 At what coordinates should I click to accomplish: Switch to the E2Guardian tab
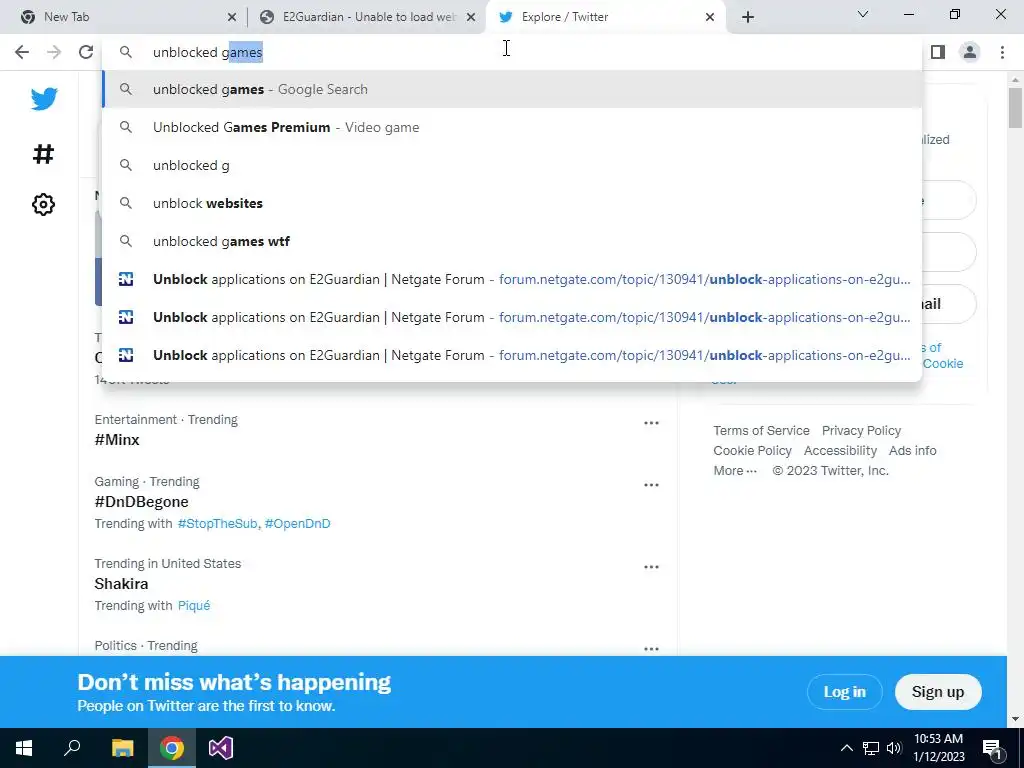[x=369, y=17]
